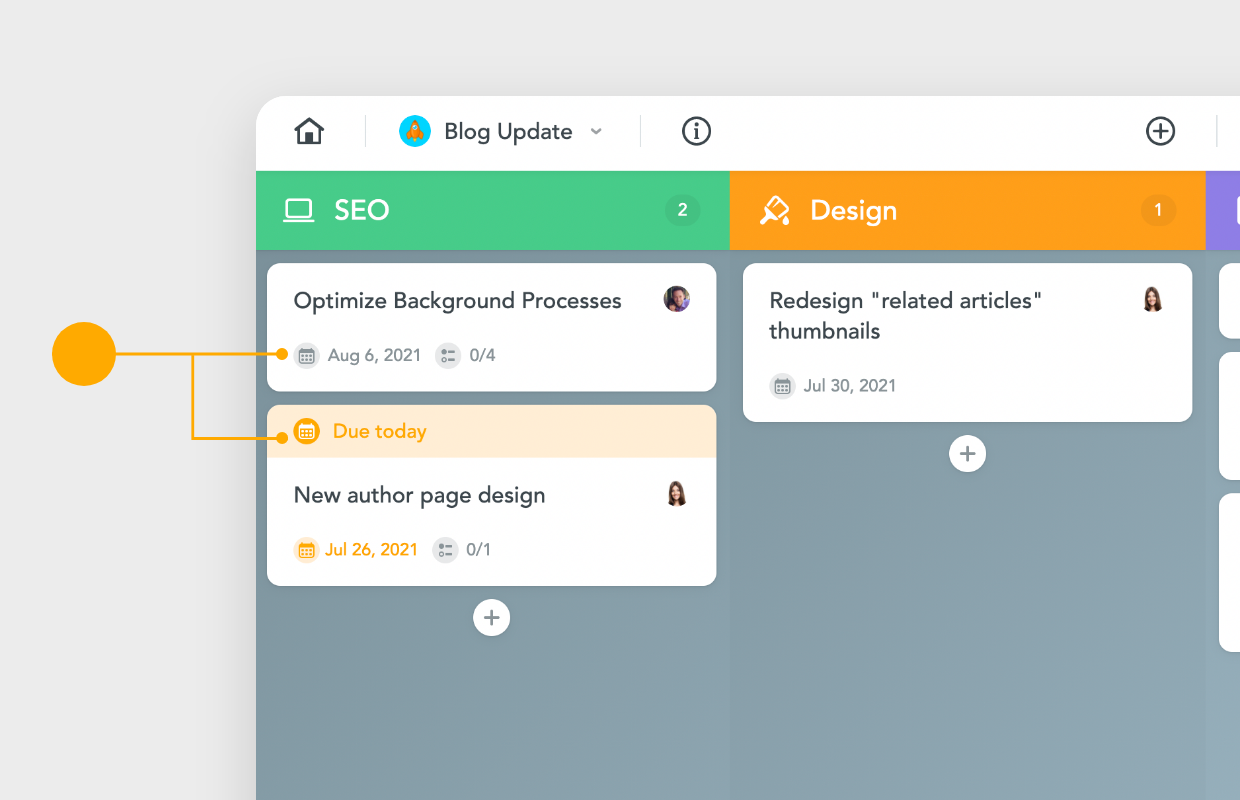Go to the home icon
This screenshot has width=1240, height=800.
[x=309, y=131]
